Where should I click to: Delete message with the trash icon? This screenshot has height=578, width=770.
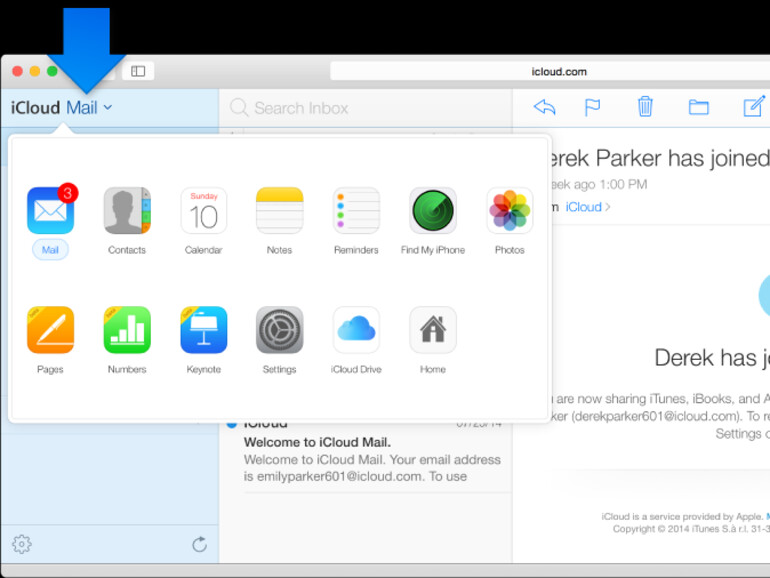(645, 106)
